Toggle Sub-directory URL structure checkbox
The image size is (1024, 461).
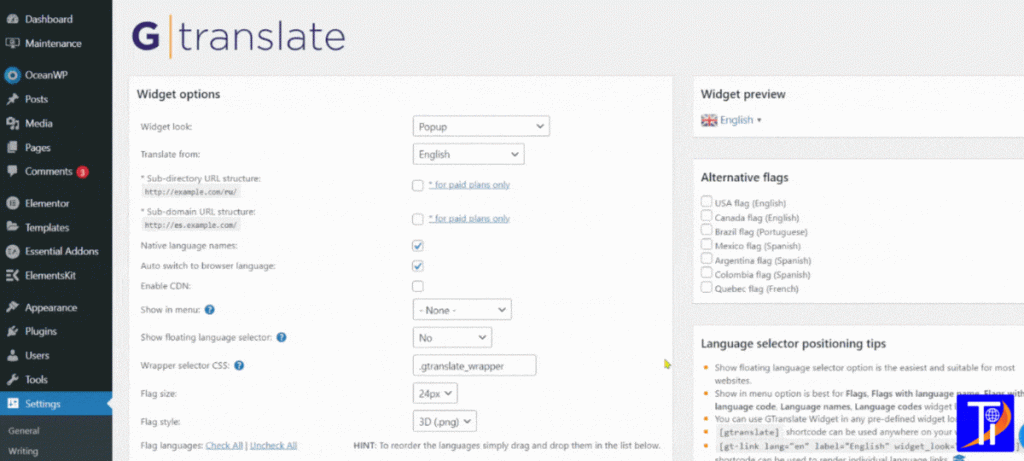click(x=417, y=185)
